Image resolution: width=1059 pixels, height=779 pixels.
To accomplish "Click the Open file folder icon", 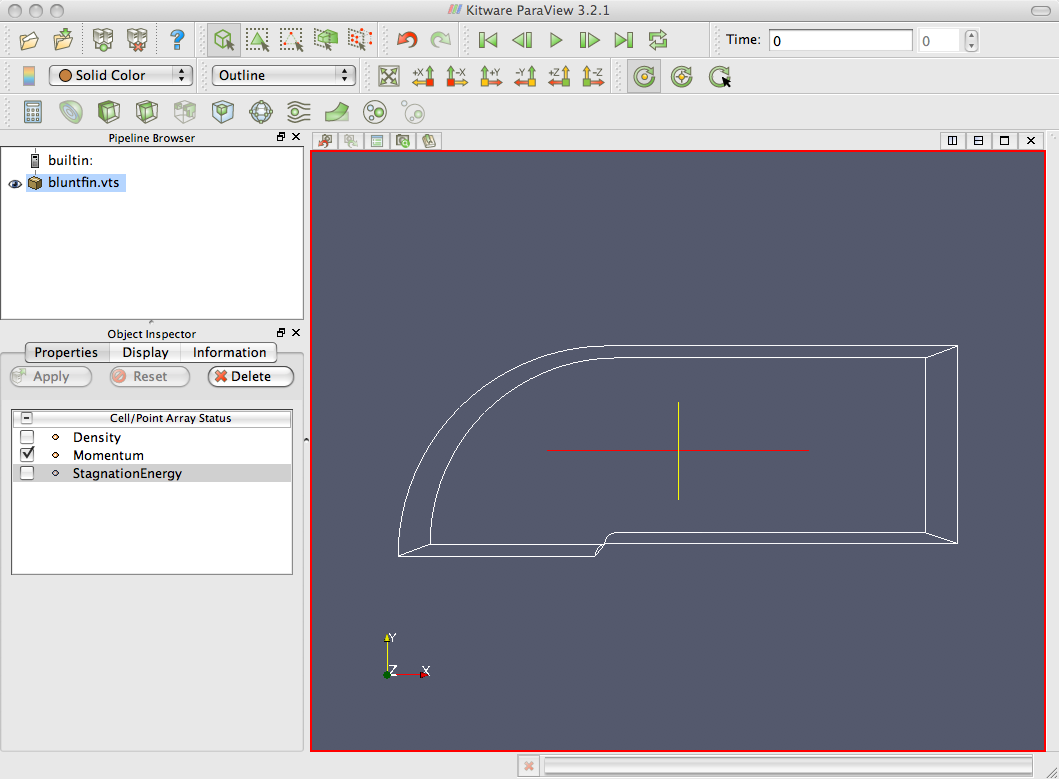I will (x=29, y=40).
